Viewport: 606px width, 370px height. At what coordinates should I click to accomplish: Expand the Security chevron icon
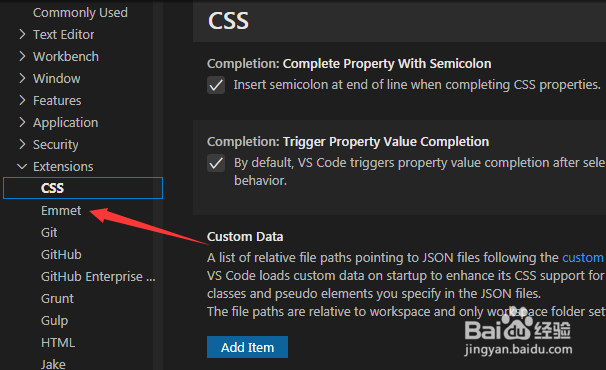click(22, 145)
